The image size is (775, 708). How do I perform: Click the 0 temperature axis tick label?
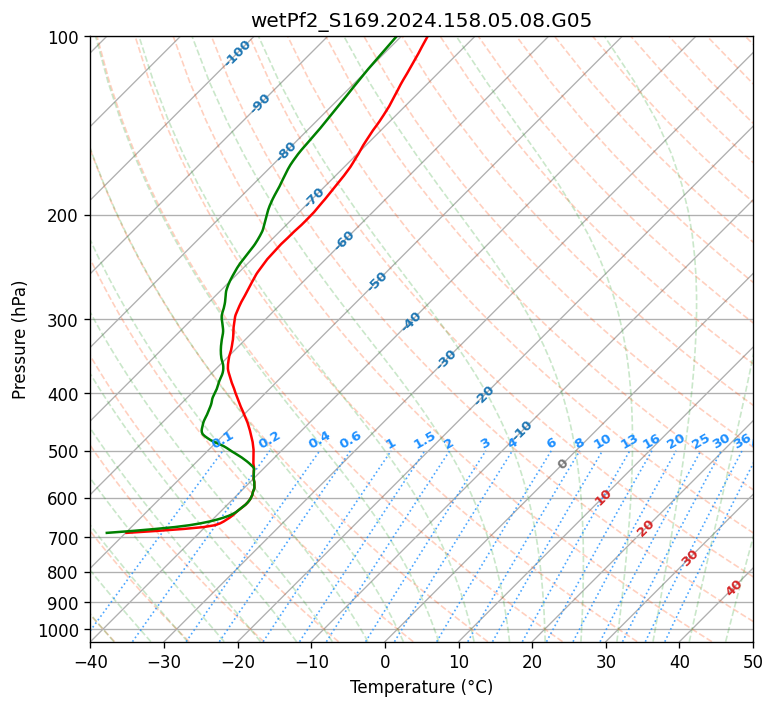pos(385,661)
